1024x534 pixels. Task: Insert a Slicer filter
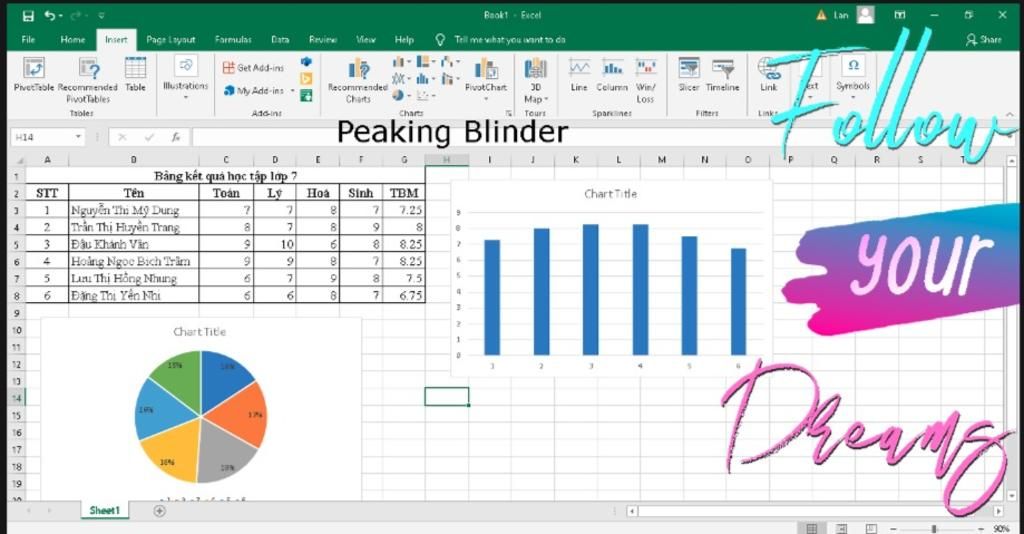[x=689, y=74]
